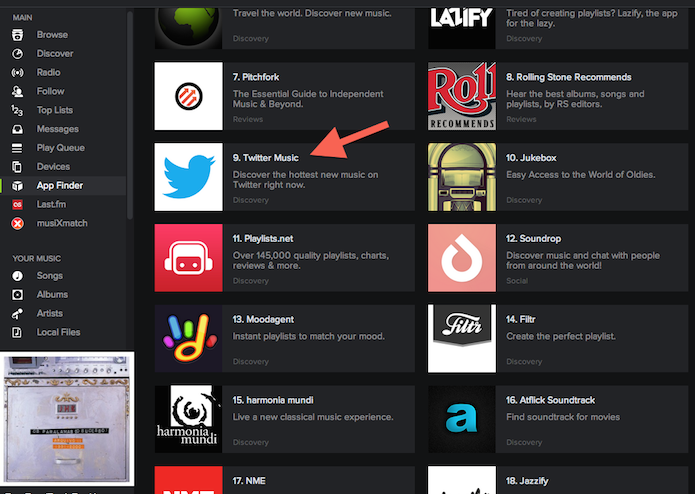Open Messages in sidebar
Viewport: 695px width, 494px height.
[x=58, y=129]
